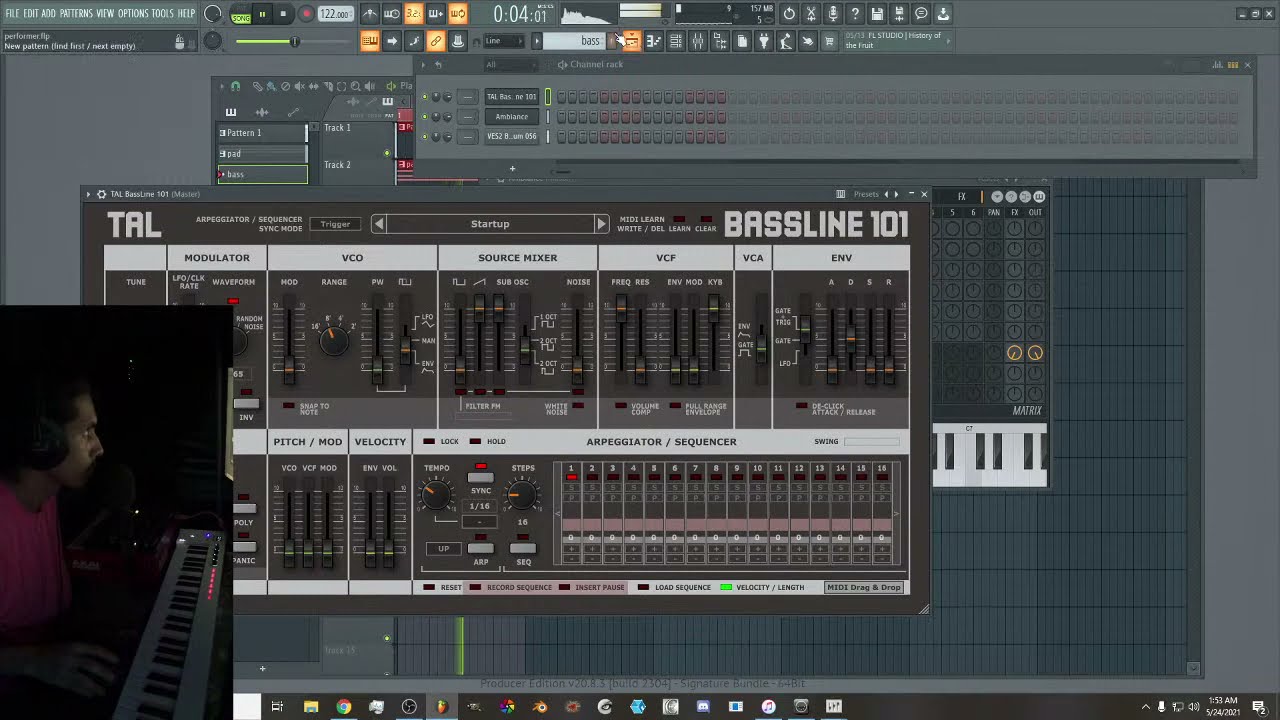The image size is (1280, 720).
Task: Go to next TAL preset arrow
Action: pos(601,224)
